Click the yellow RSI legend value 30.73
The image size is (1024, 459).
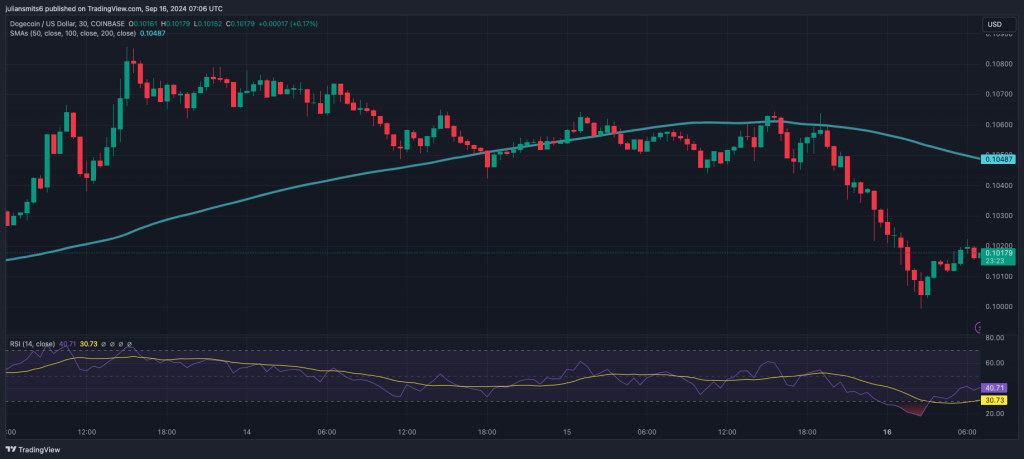tap(89, 343)
